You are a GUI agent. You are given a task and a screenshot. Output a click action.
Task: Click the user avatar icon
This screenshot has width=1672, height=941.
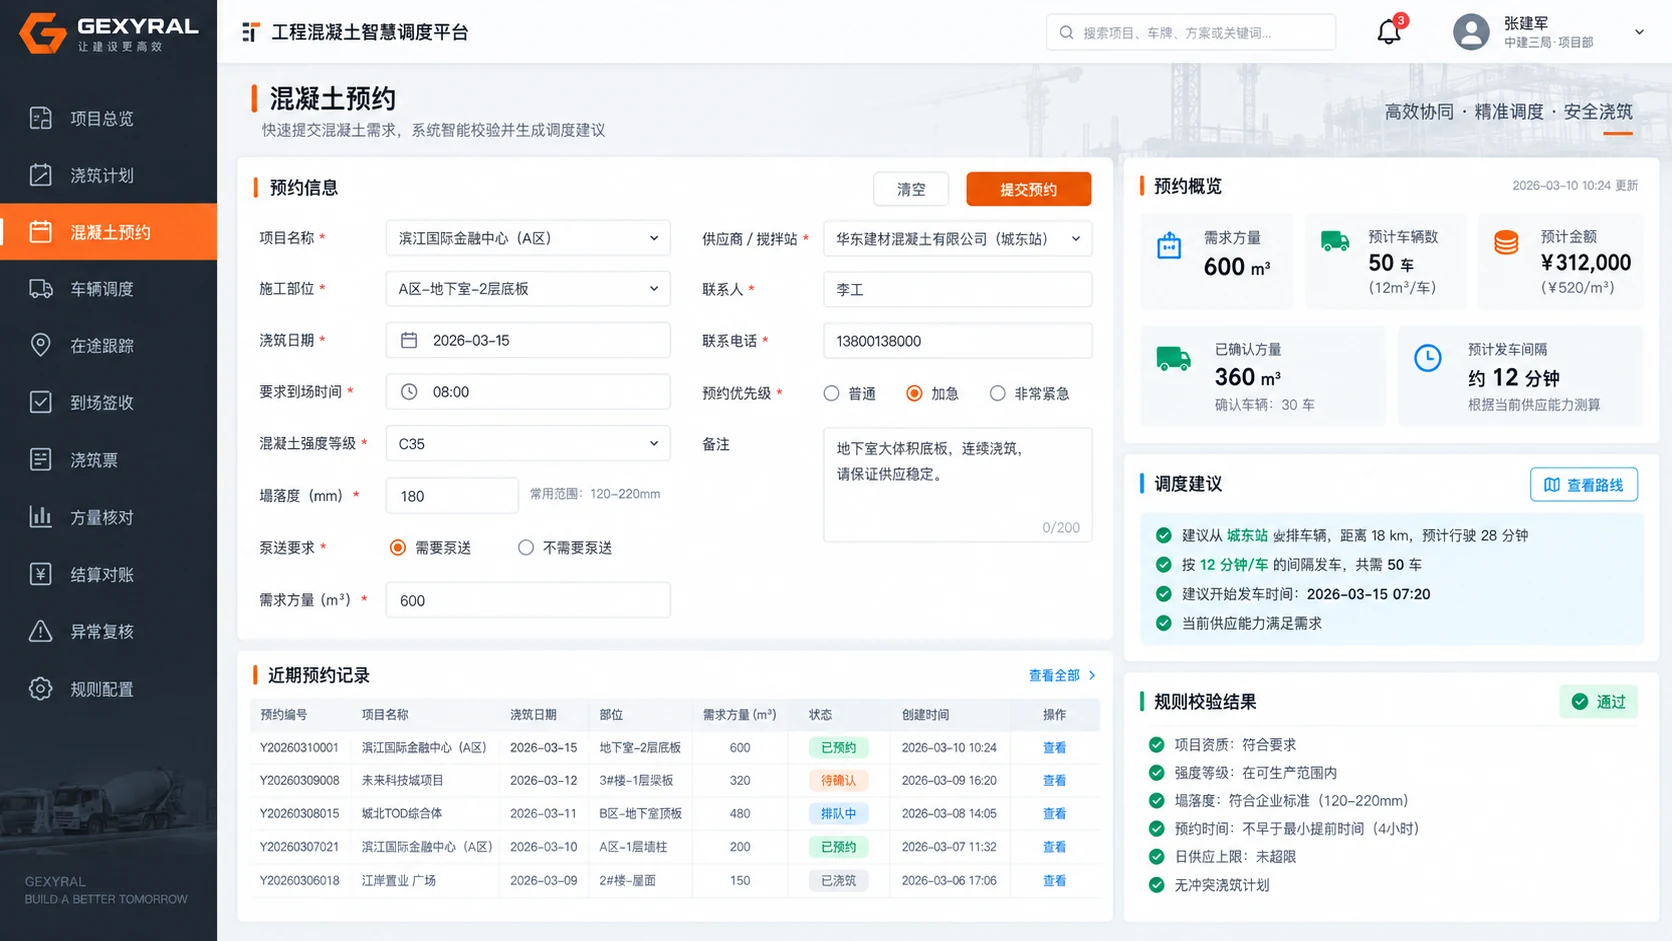click(1470, 32)
